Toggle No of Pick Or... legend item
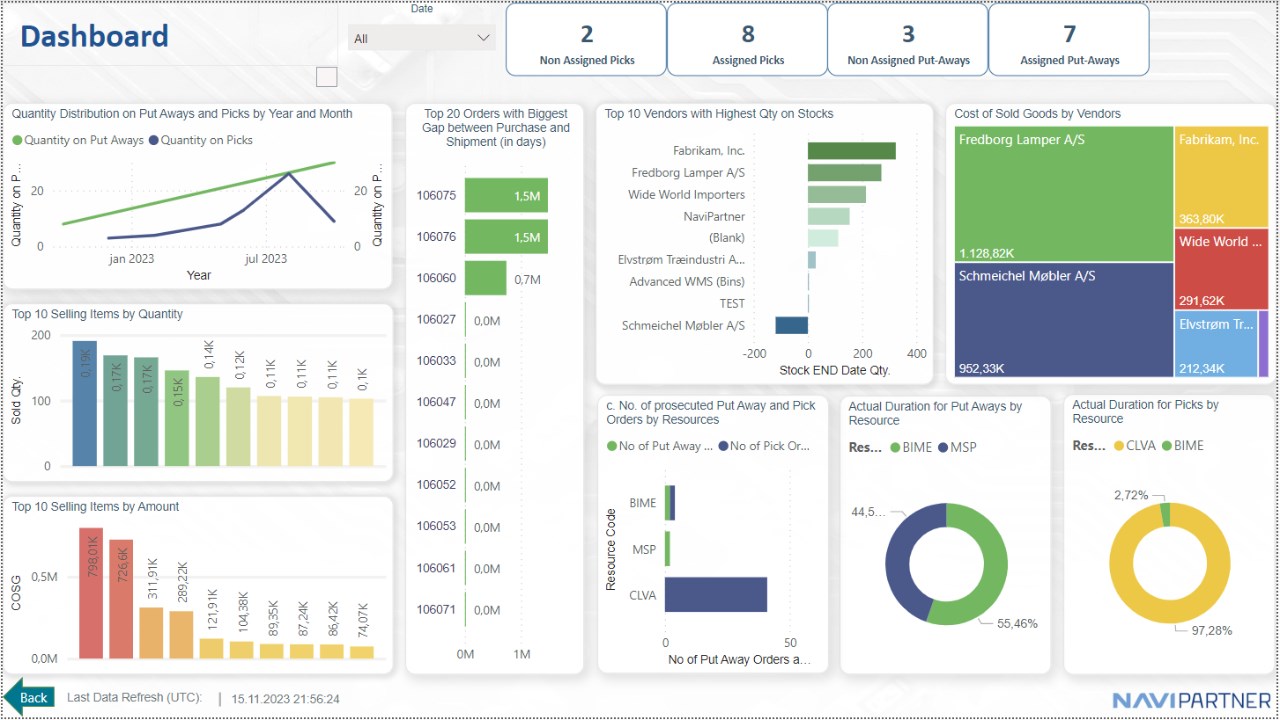 point(764,446)
